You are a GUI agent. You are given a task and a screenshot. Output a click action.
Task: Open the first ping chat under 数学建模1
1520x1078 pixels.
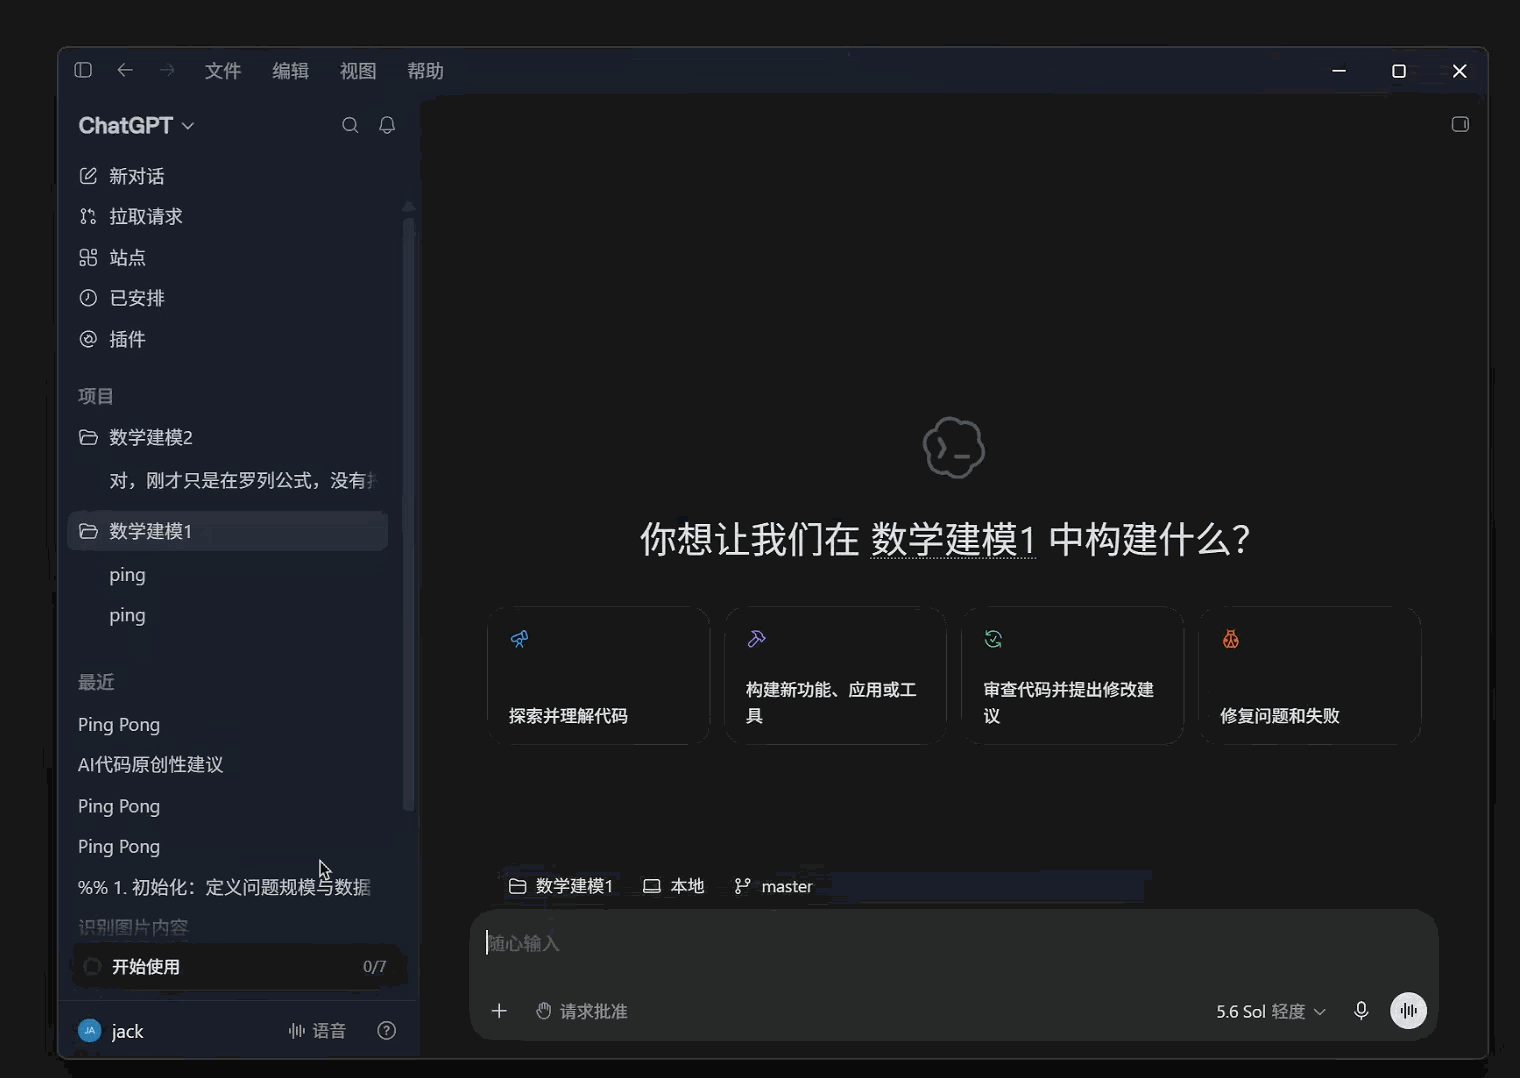[x=228, y=575]
